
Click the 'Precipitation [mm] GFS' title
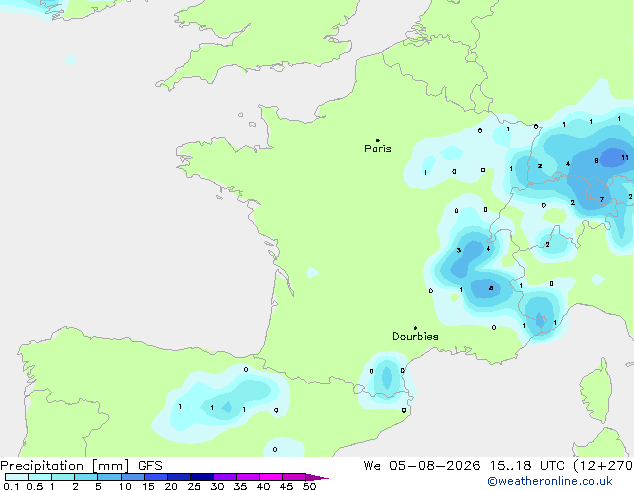tap(81, 466)
